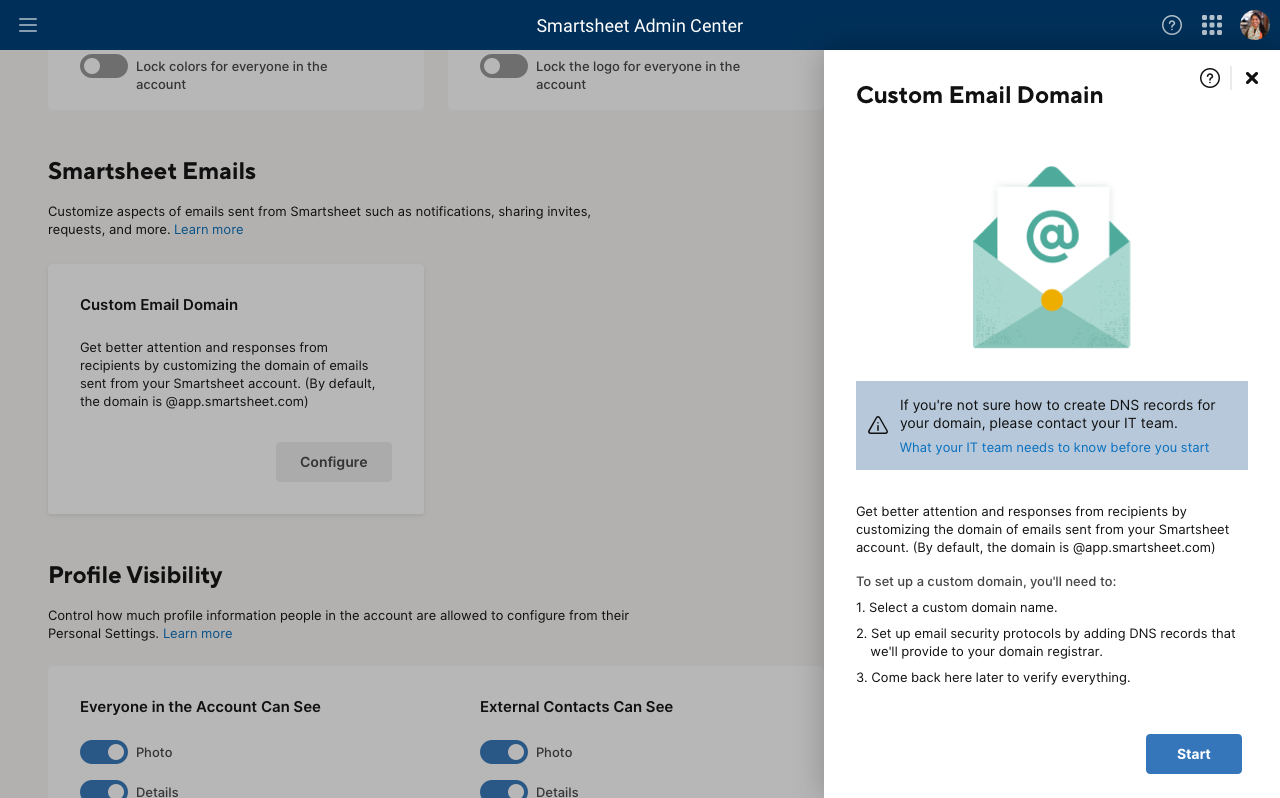
Task: Open the user profile avatar
Action: [1254, 25]
